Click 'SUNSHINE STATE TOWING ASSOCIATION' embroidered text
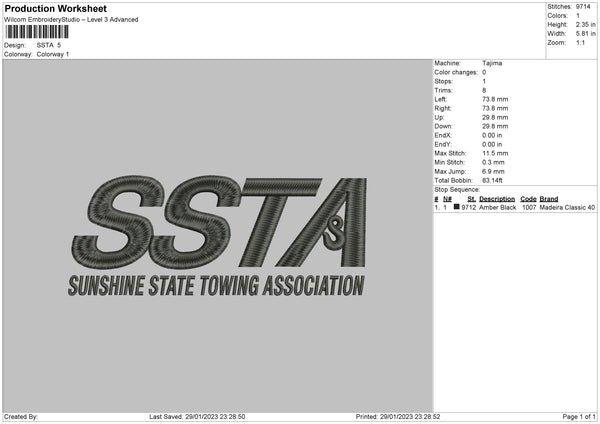Viewport: 600px width, 424px height. click(216, 285)
